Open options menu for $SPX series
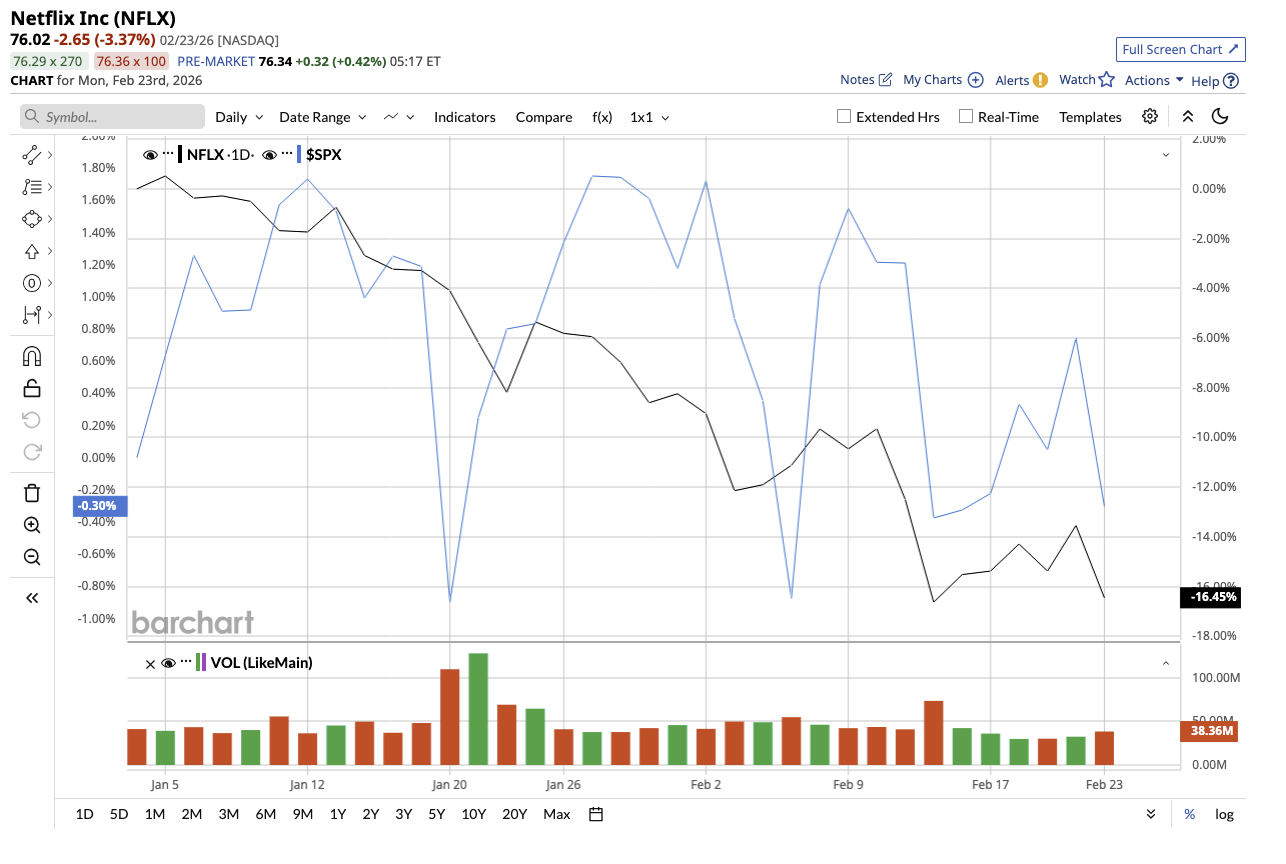 click(x=287, y=154)
